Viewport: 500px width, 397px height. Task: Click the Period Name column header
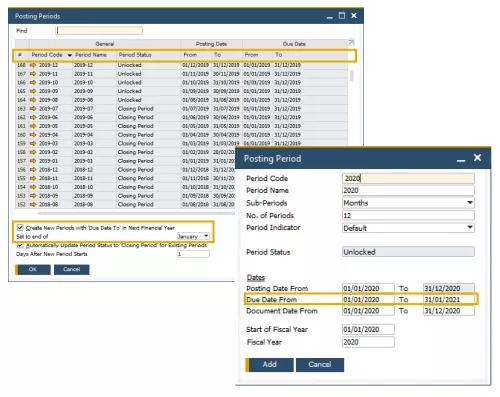91,55
